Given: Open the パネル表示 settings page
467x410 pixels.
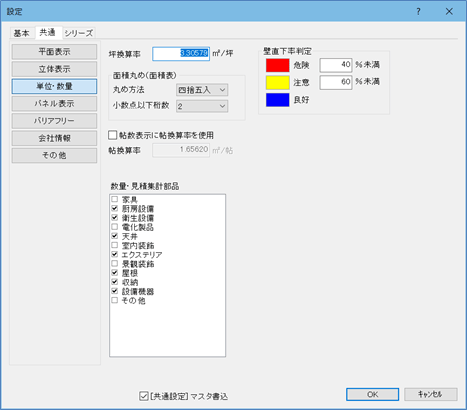Looking at the screenshot, I should pyautogui.click(x=54, y=104).
